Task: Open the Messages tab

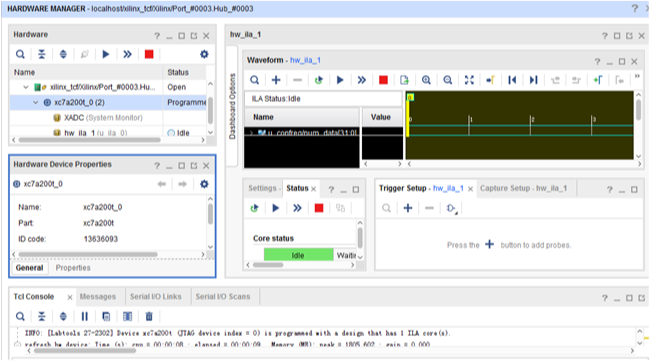Action: (x=98, y=297)
